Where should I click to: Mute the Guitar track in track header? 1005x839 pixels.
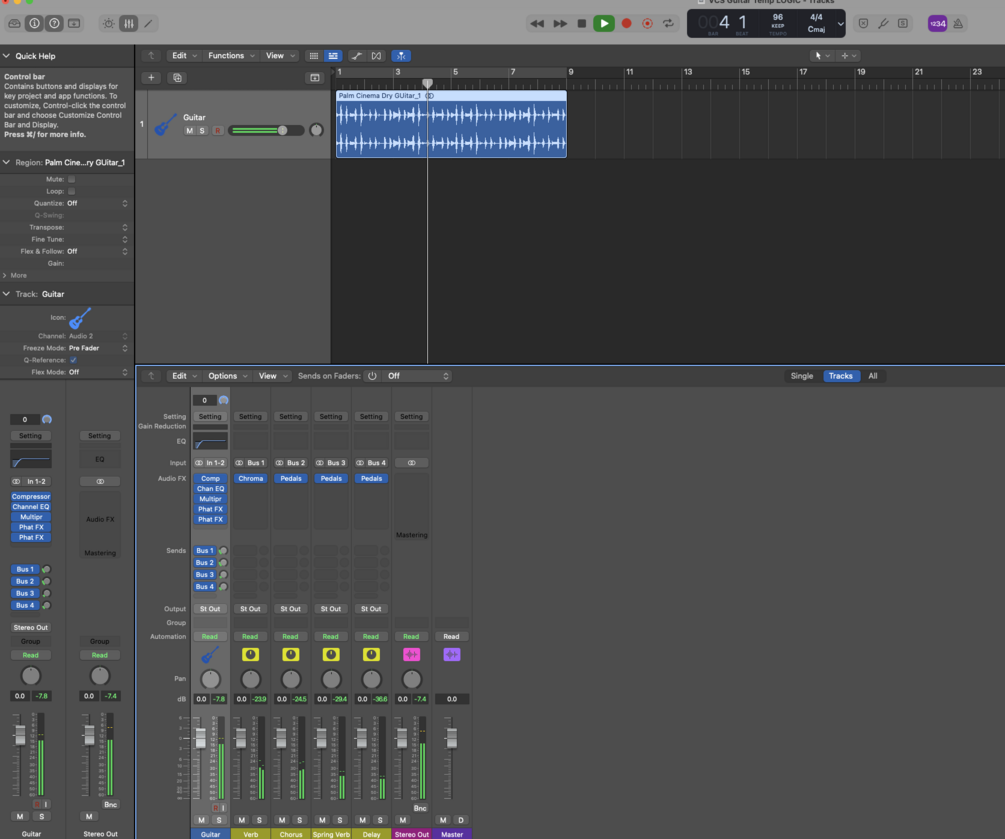coord(189,131)
